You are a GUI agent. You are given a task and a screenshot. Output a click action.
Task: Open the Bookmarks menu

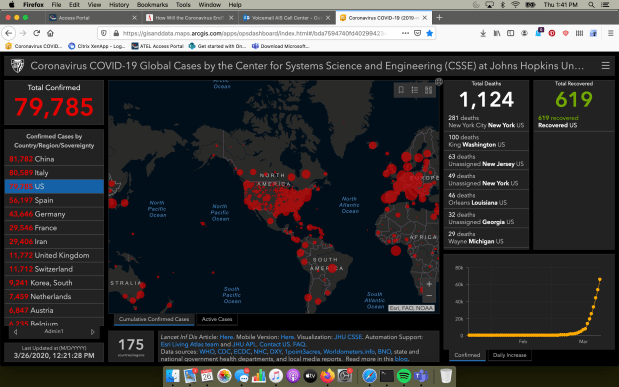152,5
